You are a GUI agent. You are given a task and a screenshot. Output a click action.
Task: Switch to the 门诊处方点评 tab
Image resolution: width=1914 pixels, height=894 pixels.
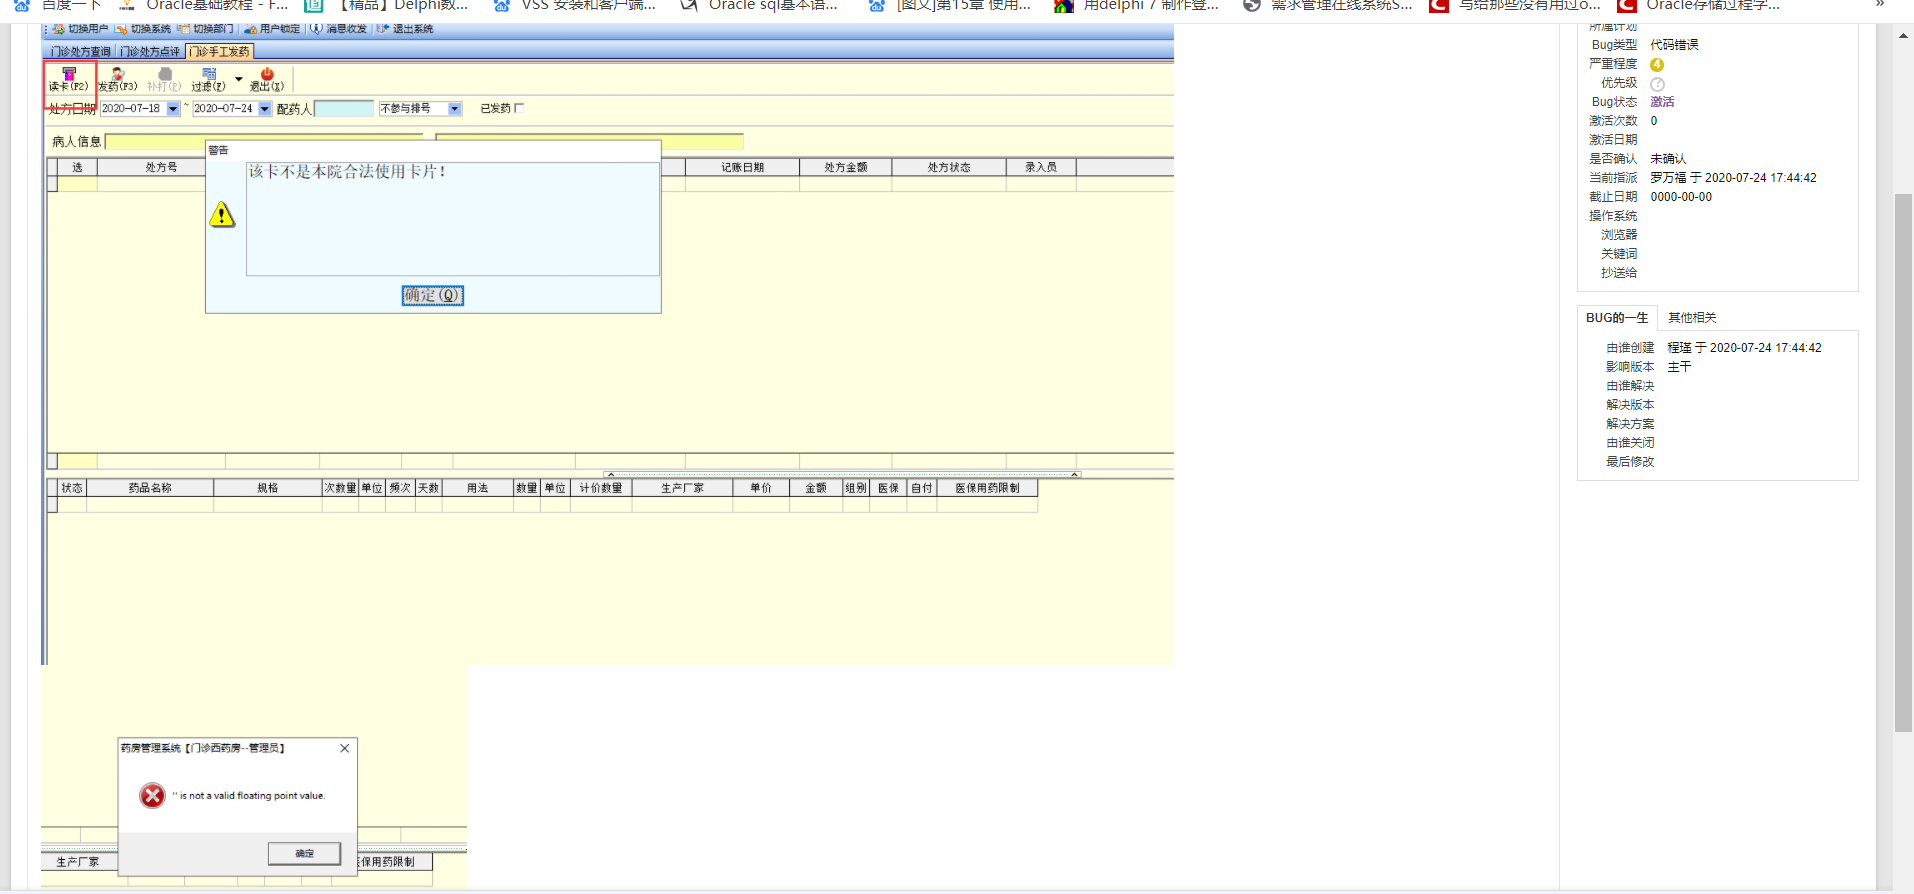click(150, 52)
